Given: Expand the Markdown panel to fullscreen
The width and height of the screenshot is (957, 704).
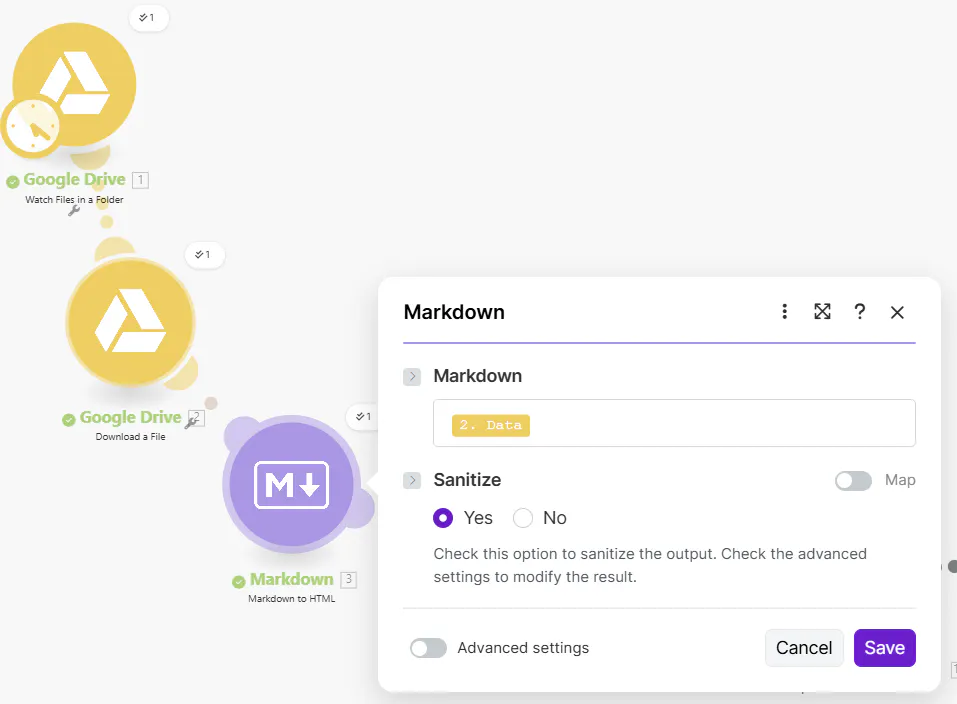Looking at the screenshot, I should click(x=822, y=312).
